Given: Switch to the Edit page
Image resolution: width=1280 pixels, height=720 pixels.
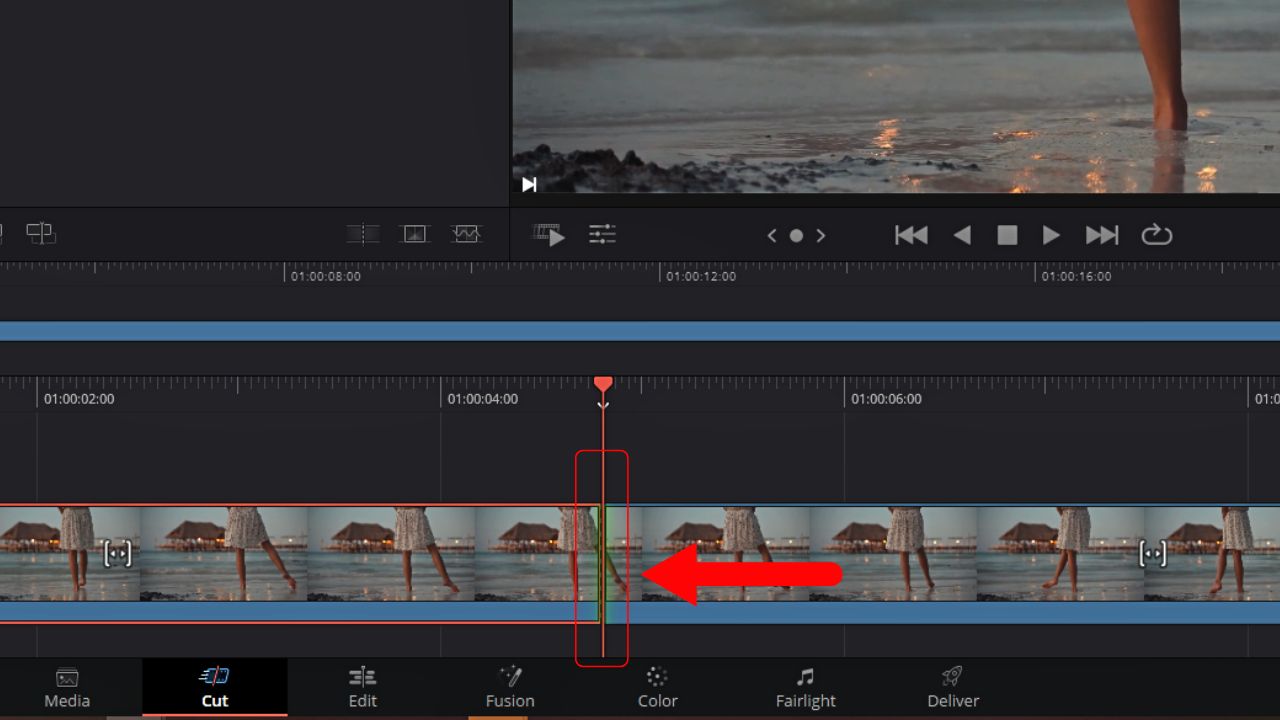Looking at the screenshot, I should (362, 686).
